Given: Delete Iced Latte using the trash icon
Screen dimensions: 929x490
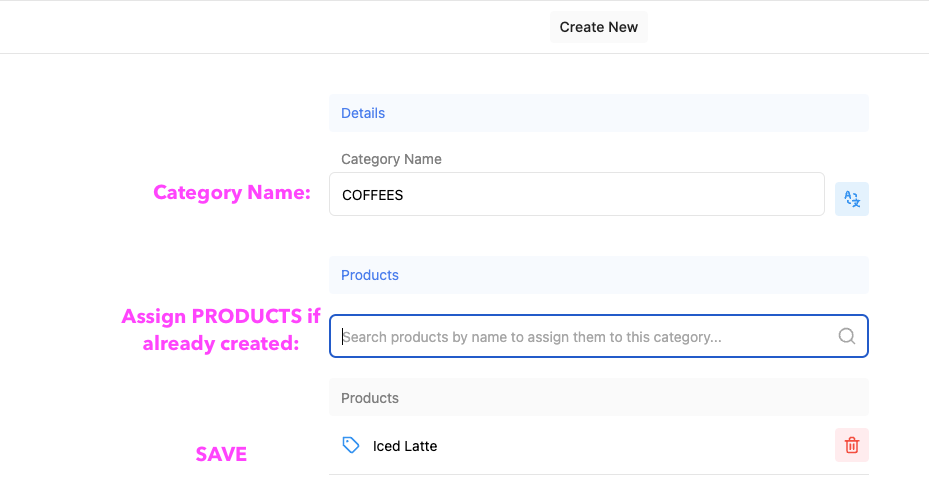Looking at the screenshot, I should 851,445.
